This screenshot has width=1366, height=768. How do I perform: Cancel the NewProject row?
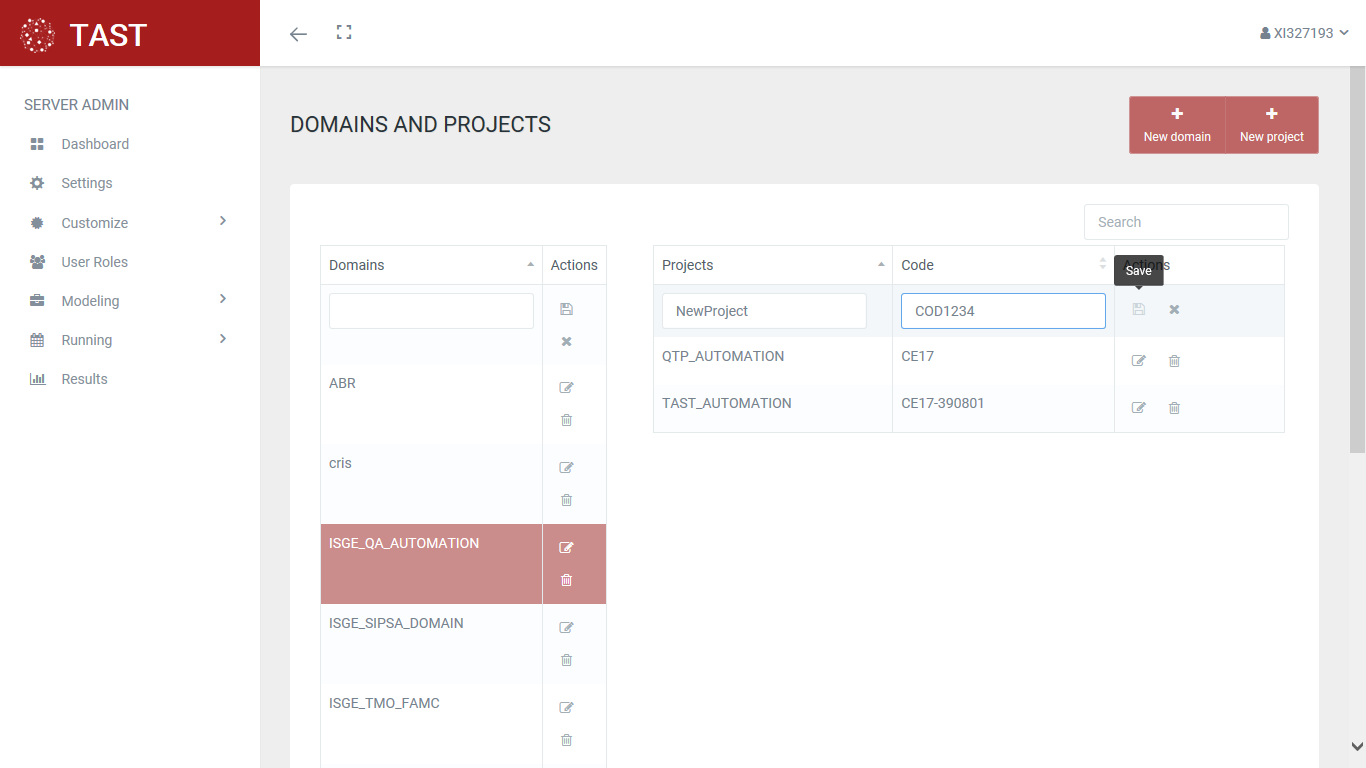click(1174, 309)
